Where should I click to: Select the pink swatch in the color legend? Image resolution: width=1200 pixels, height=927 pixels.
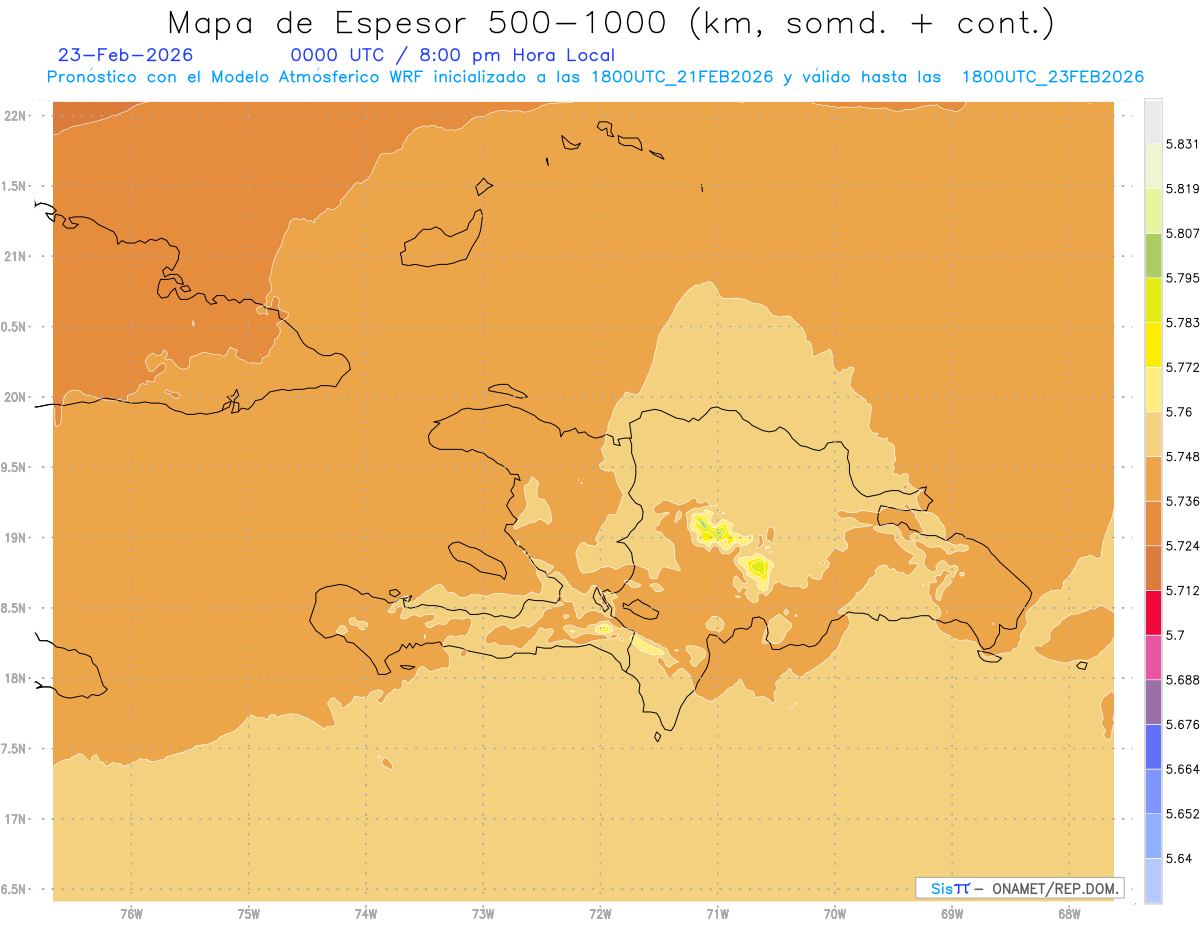point(1153,657)
